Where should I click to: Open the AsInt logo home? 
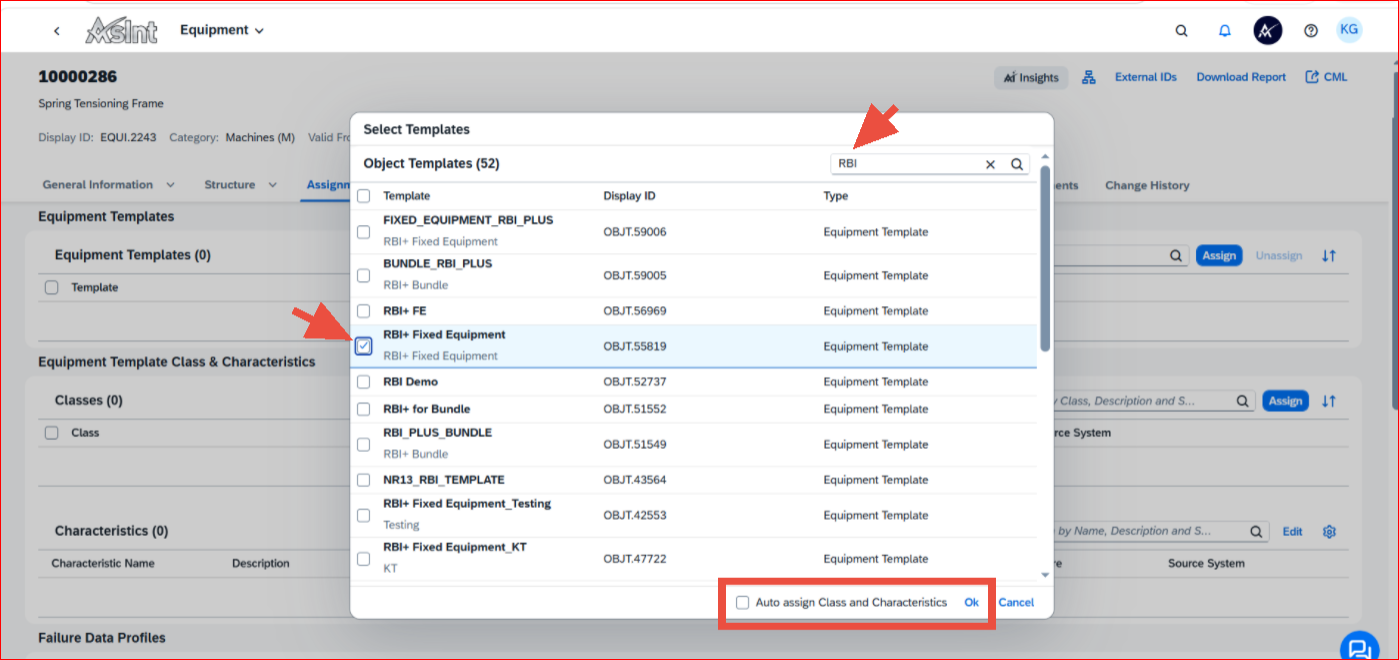(121, 31)
